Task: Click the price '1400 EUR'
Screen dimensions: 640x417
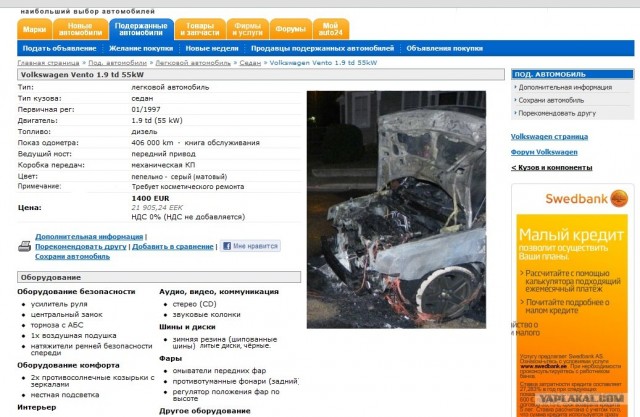Action: click(150, 198)
